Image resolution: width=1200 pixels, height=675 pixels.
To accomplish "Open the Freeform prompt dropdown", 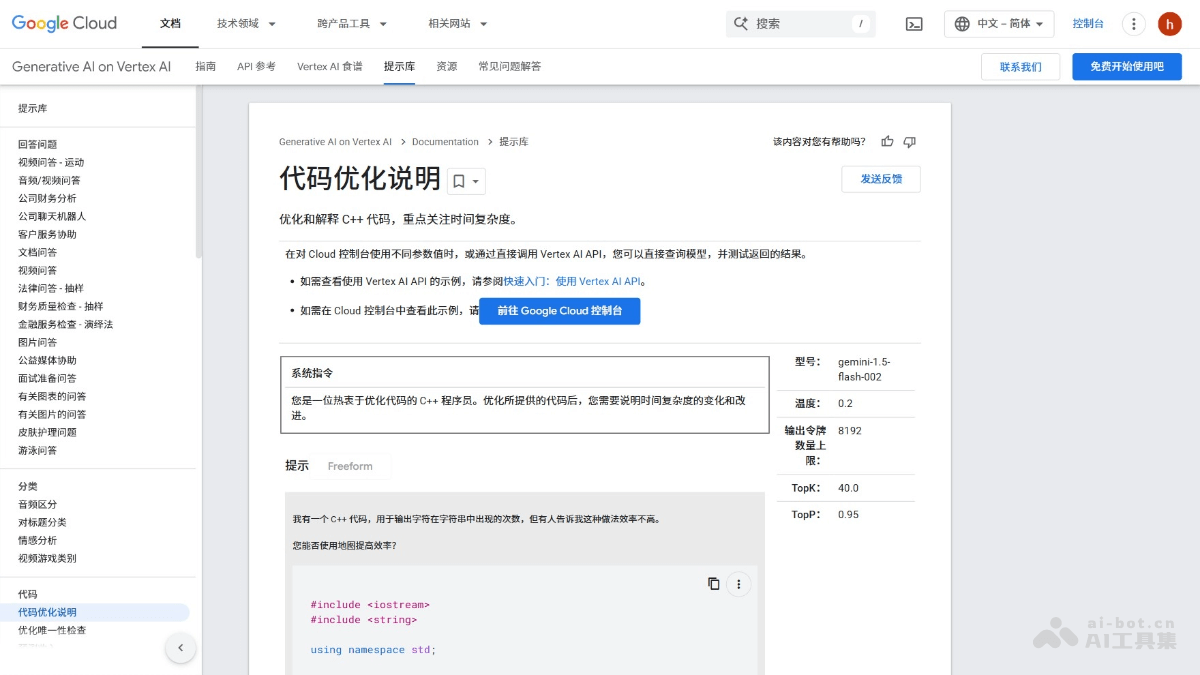I will [x=351, y=465].
